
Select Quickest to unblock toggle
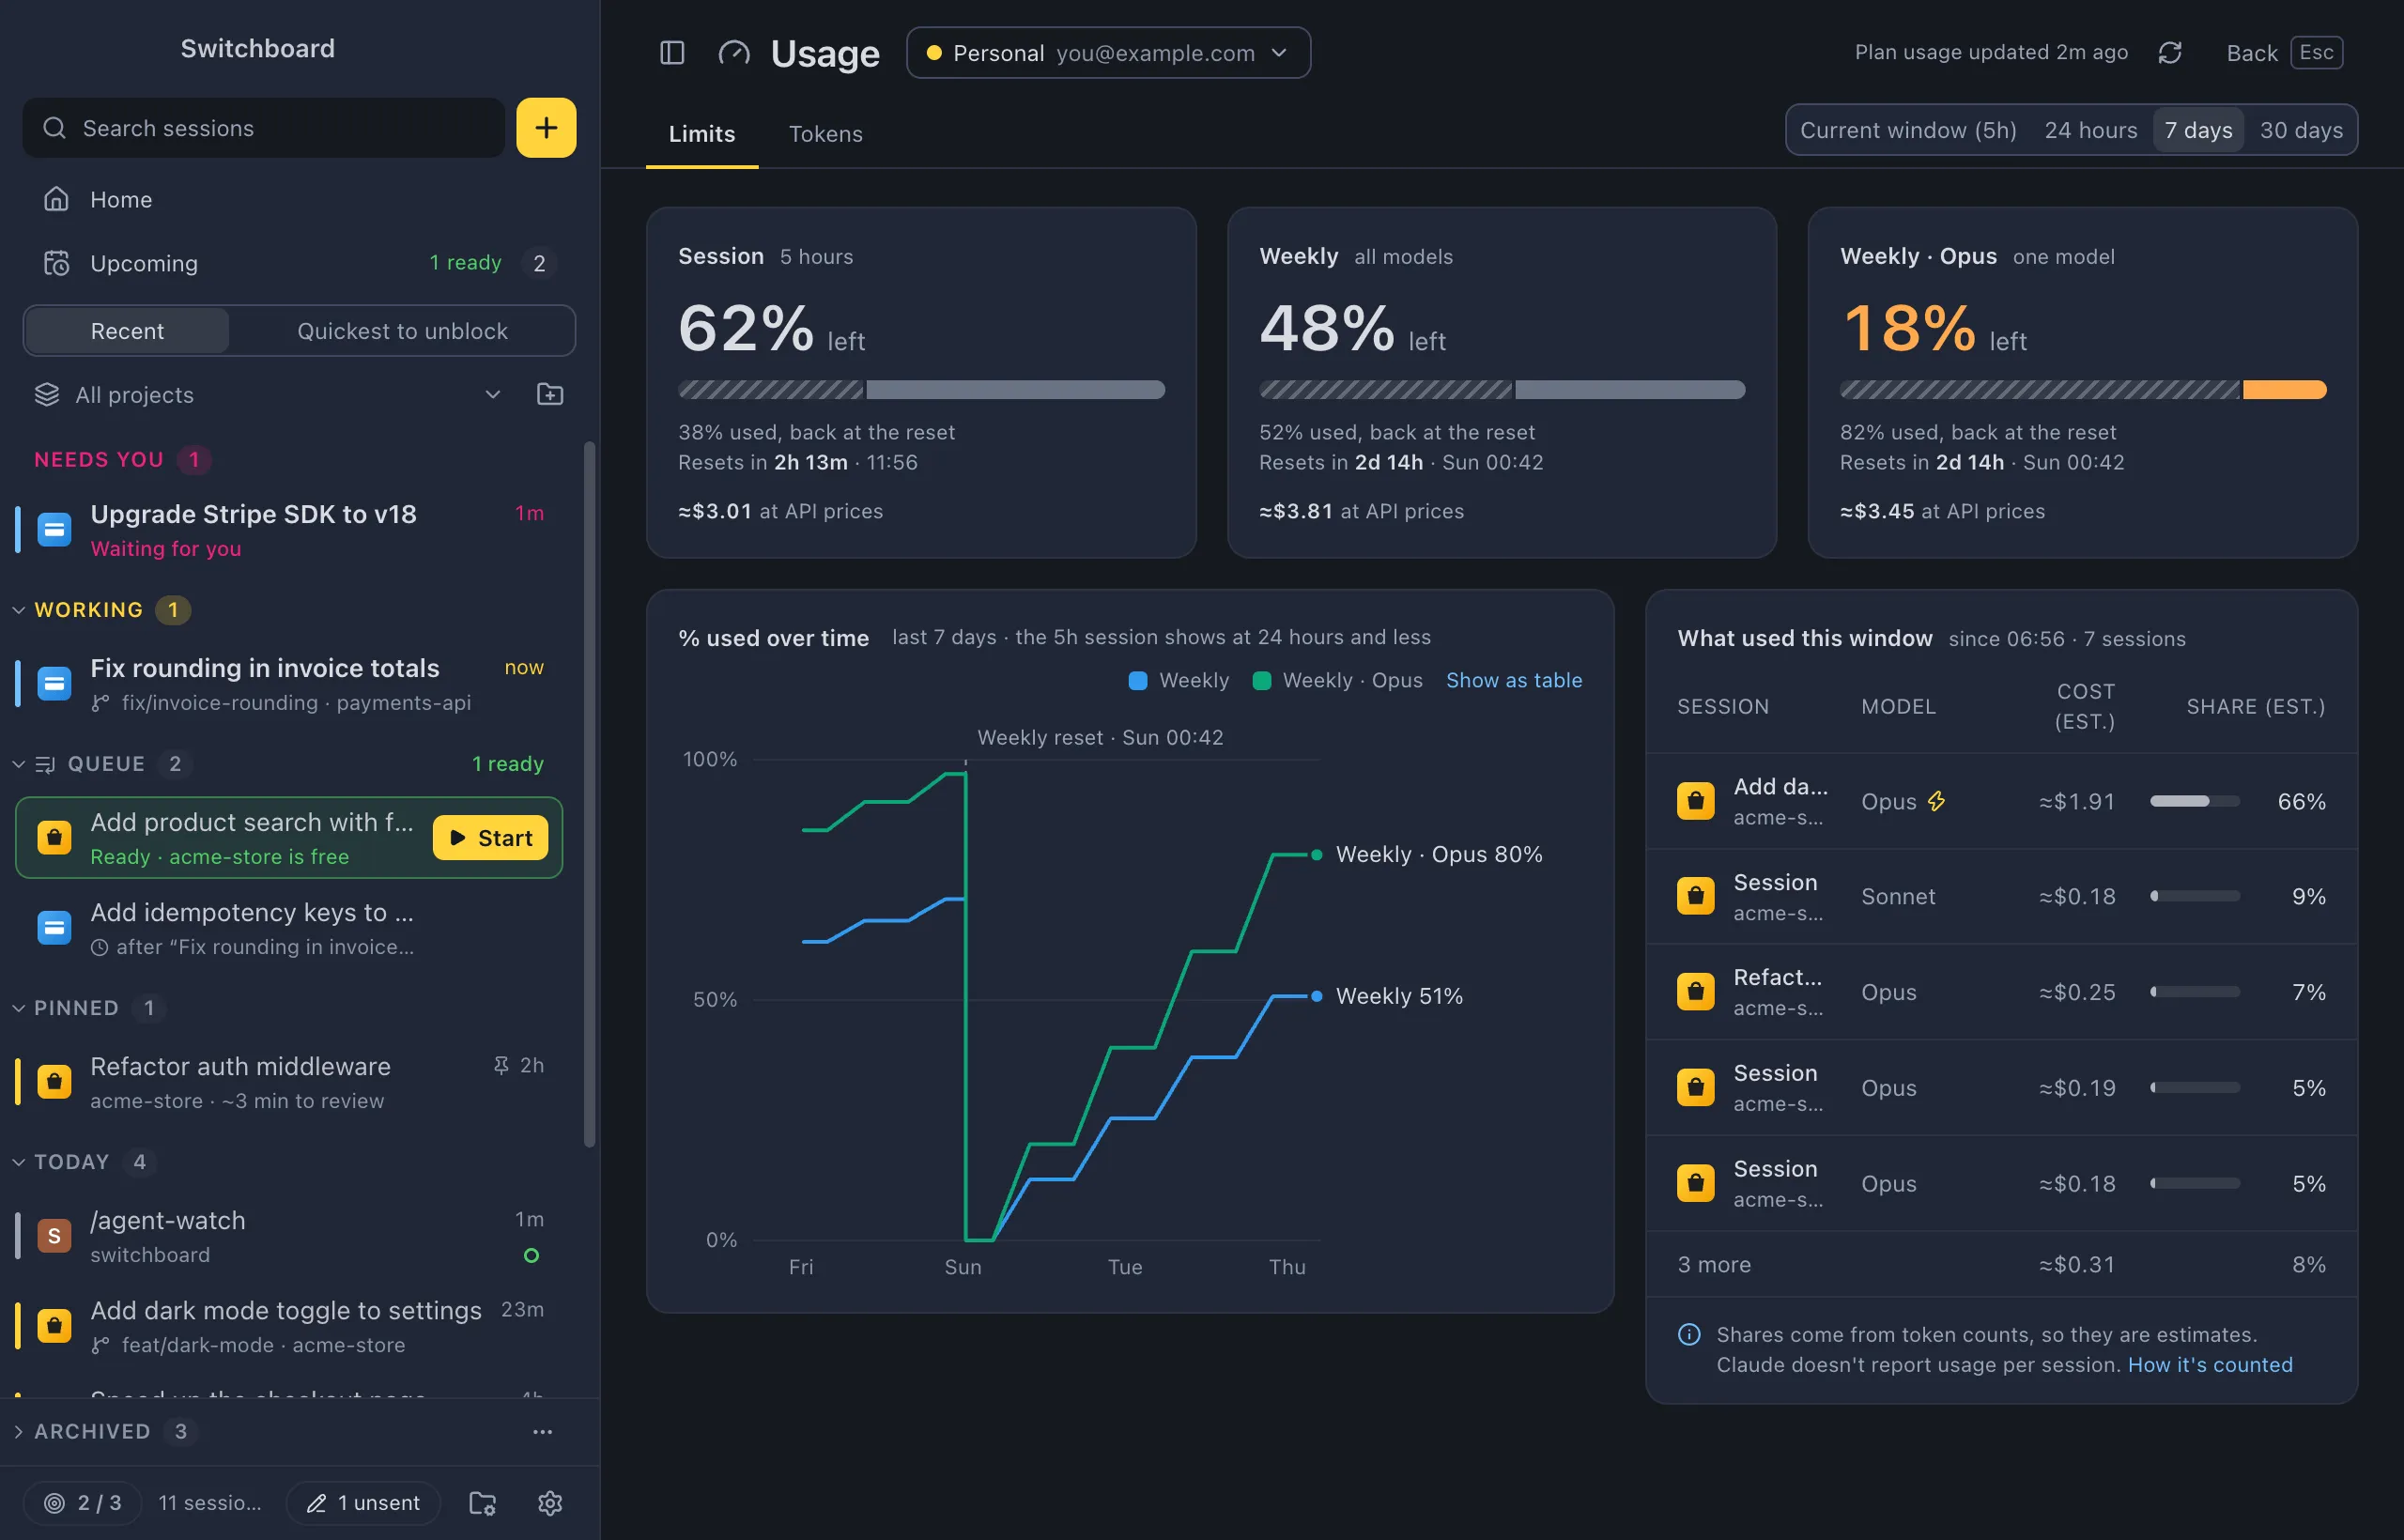point(402,331)
